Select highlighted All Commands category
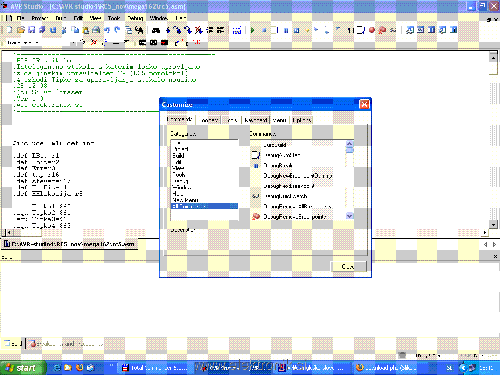Screen dimensions: 500x375 coord(204,206)
